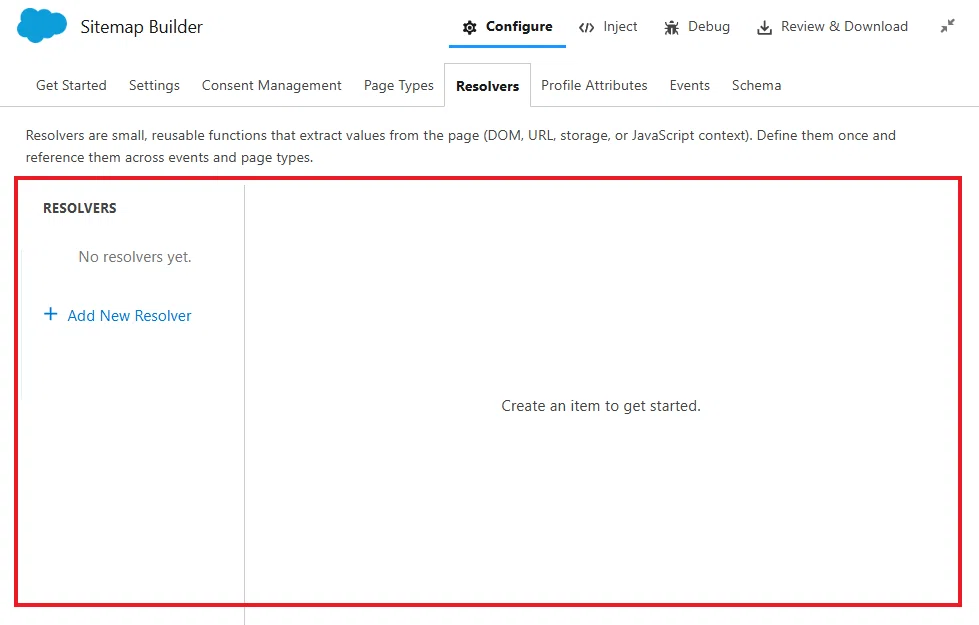Click the Configure label in top navigation
Image resolution: width=979 pixels, height=625 pixels.
(x=519, y=26)
